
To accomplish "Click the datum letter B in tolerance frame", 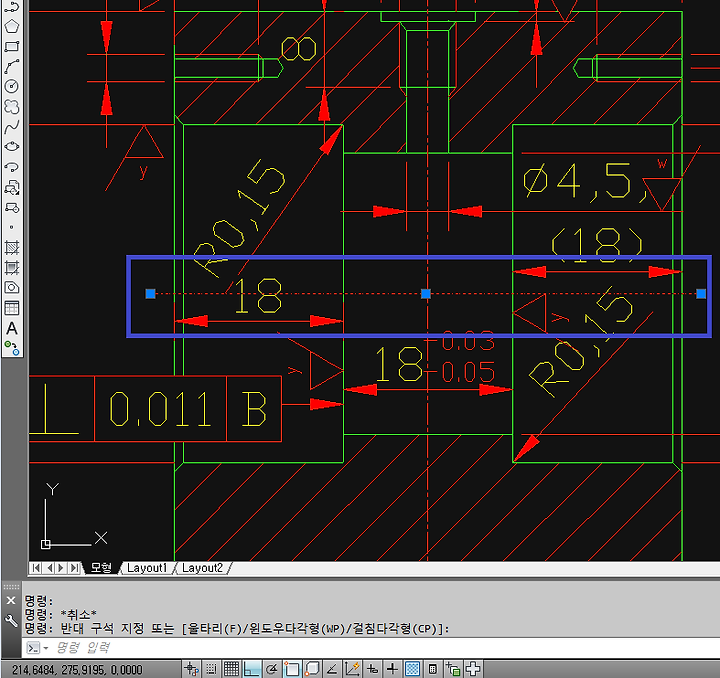I will click(x=254, y=409).
